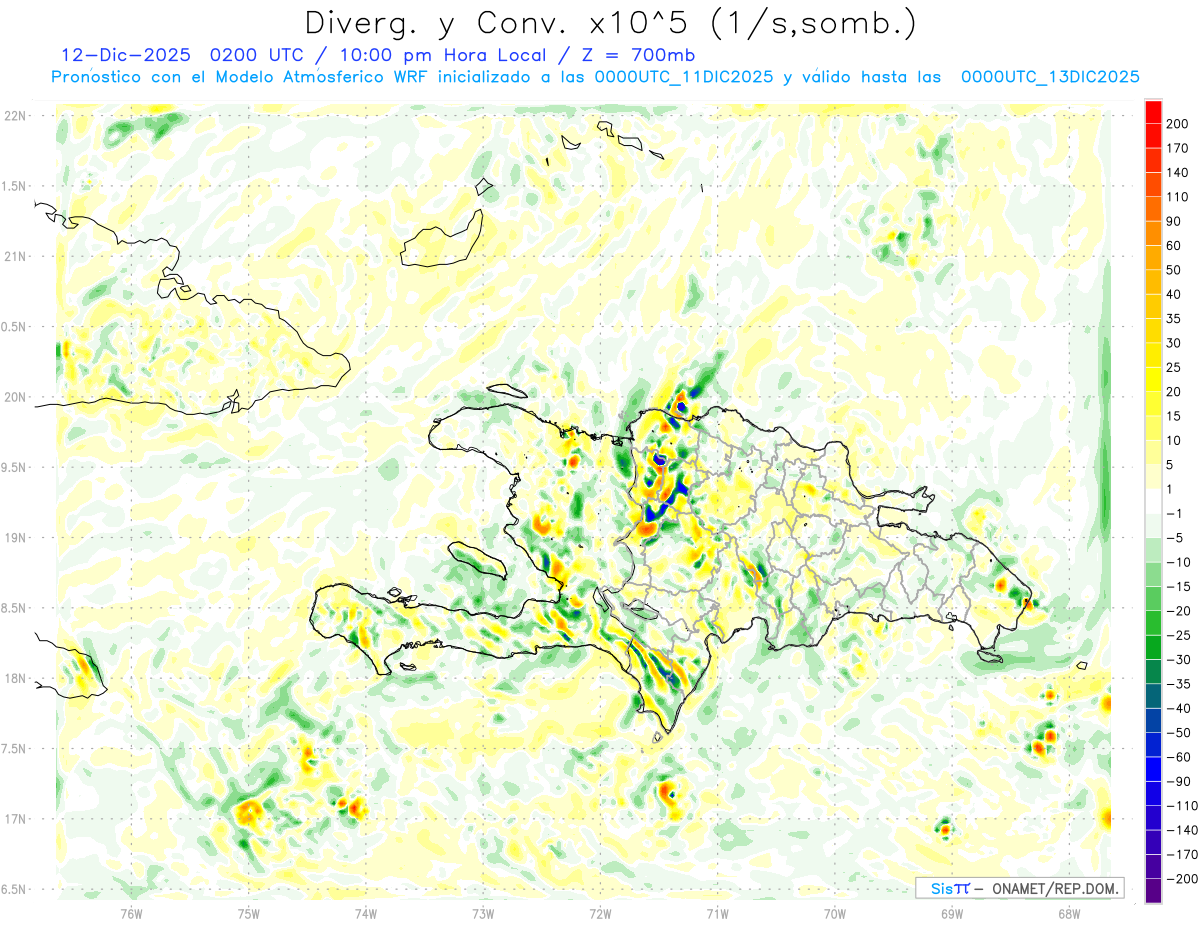The height and width of the screenshot is (927, 1200).
Task: Click the '72W' longitude label
Action: coord(600,913)
